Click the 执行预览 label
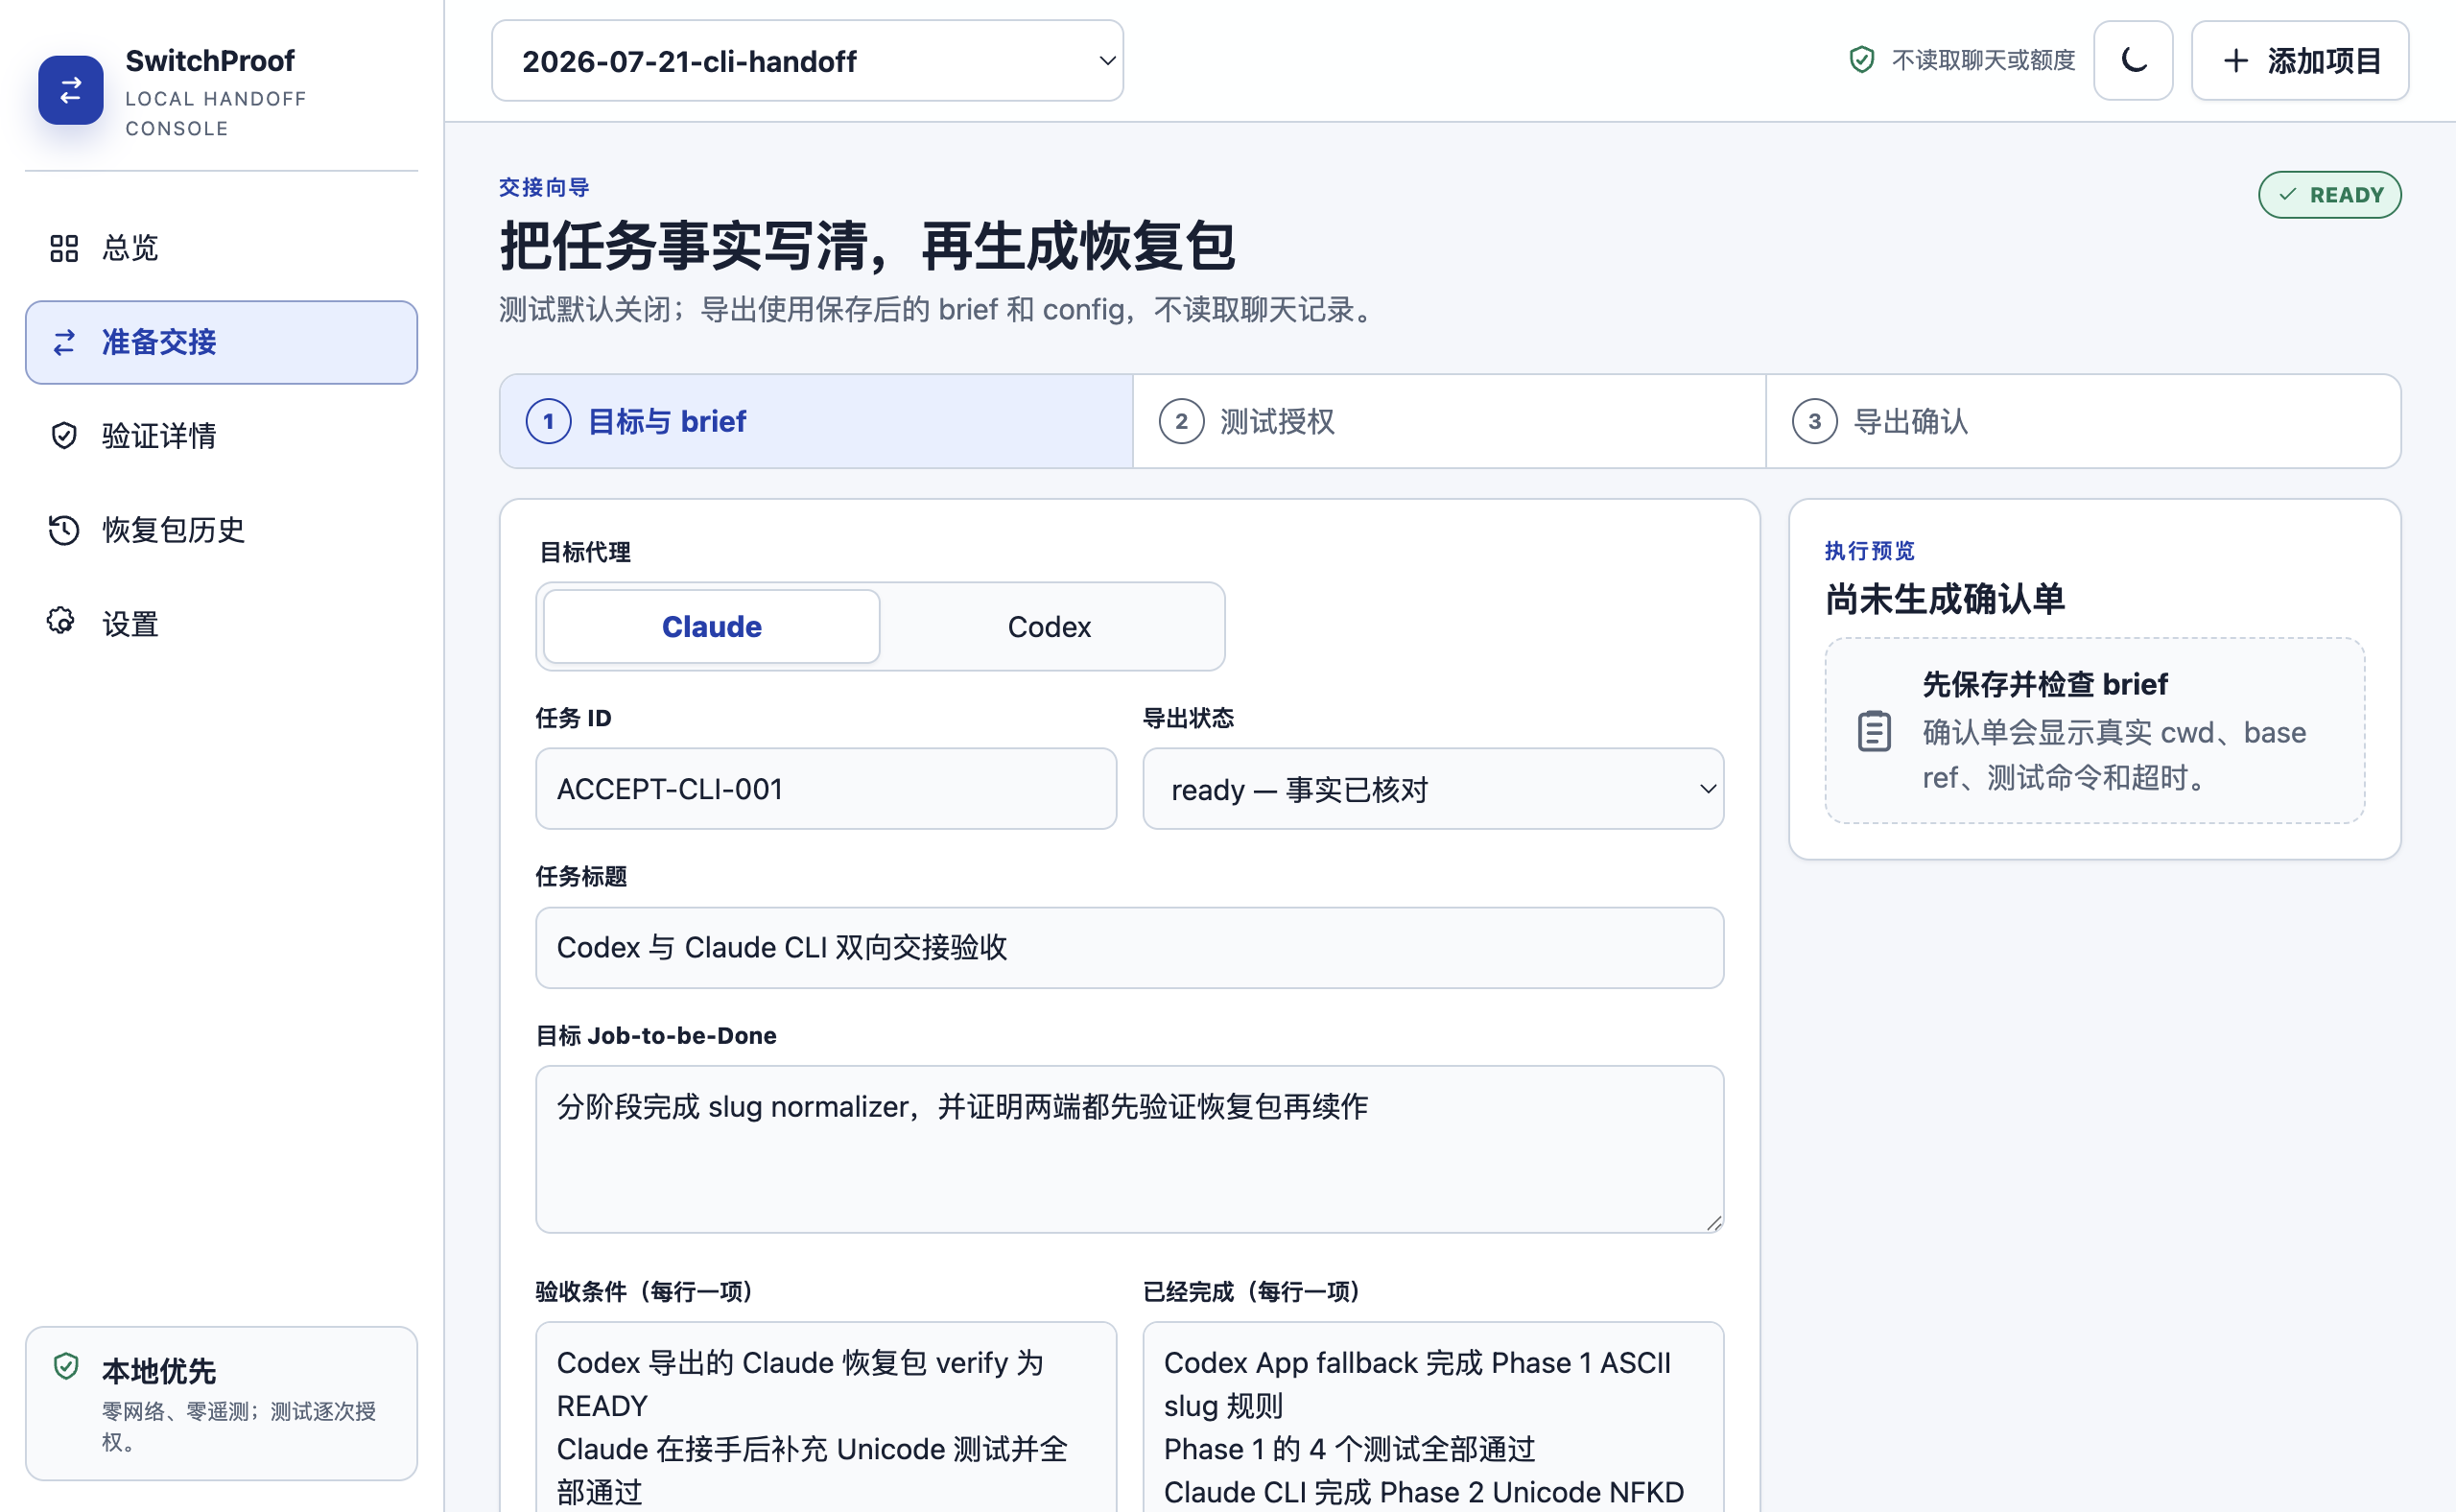The image size is (2456, 1512). click(x=1870, y=550)
